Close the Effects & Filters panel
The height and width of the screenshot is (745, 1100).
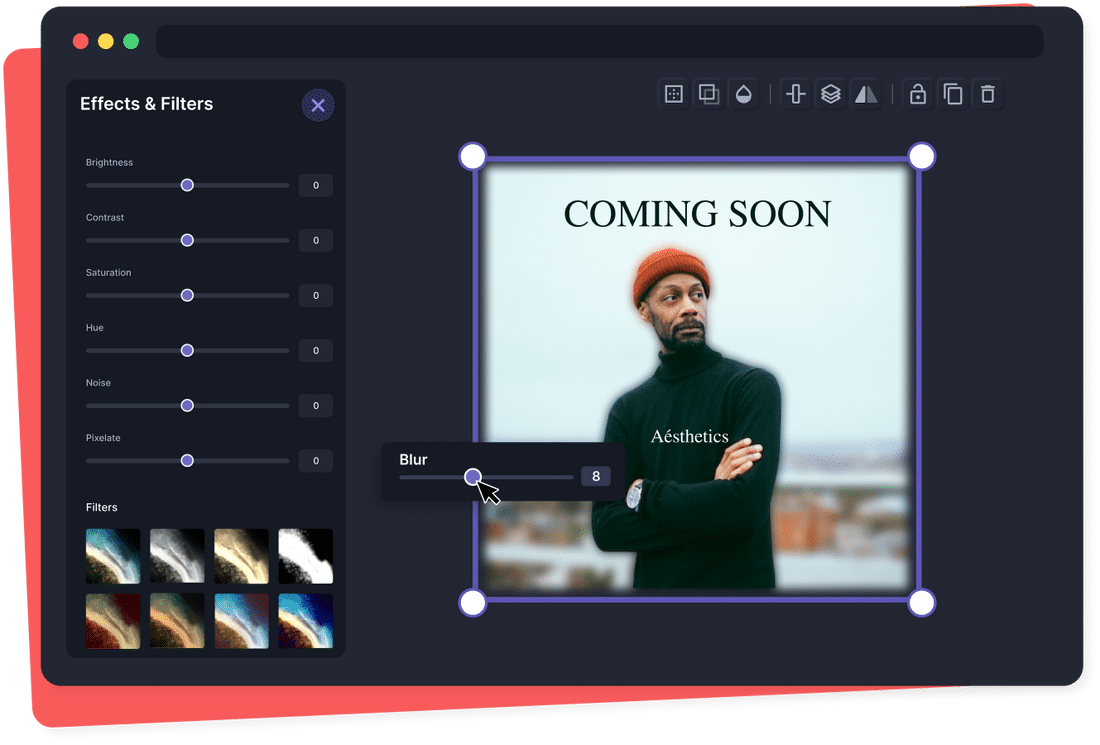point(318,105)
